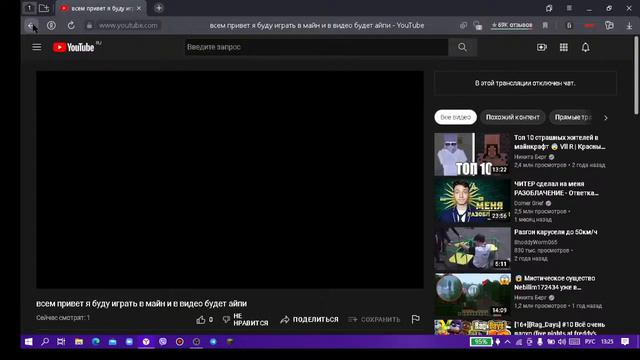640x360 pixels.
Task: Click the site lock icon
Action: [x=89, y=25]
